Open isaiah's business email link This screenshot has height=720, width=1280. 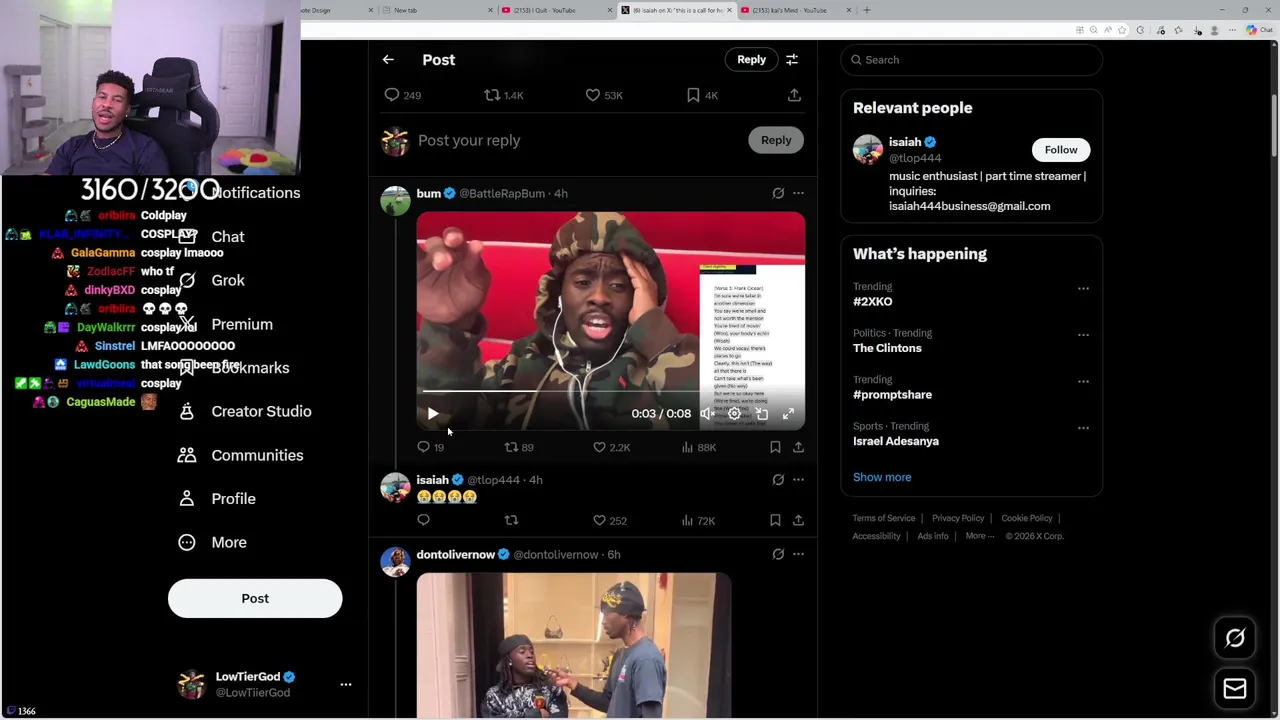969,206
